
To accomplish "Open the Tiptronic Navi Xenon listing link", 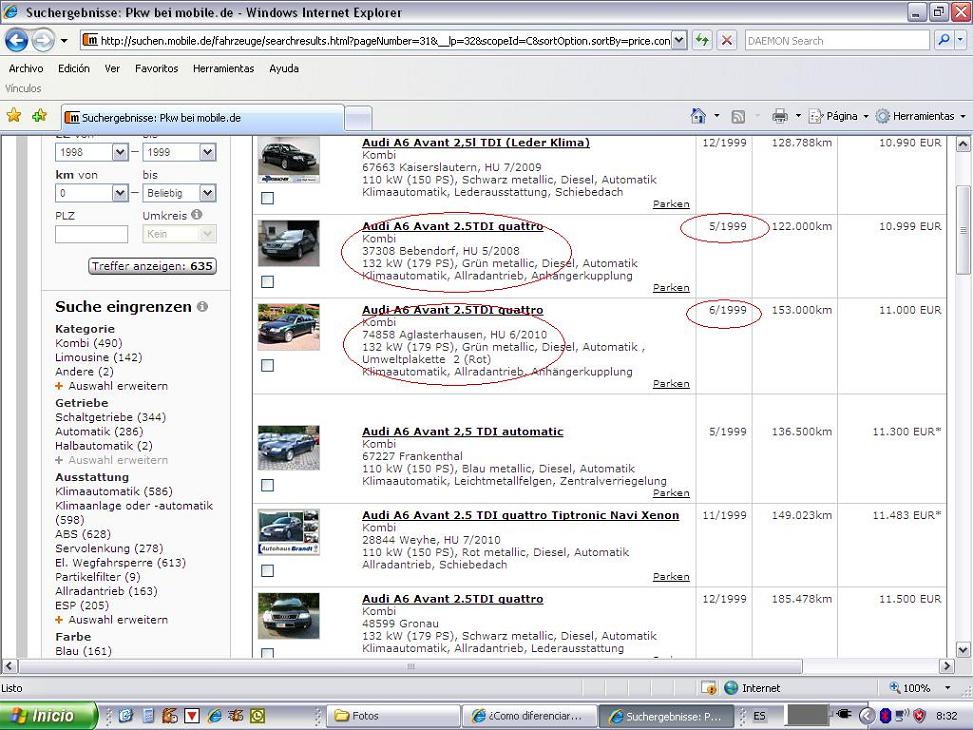I will click(521, 515).
